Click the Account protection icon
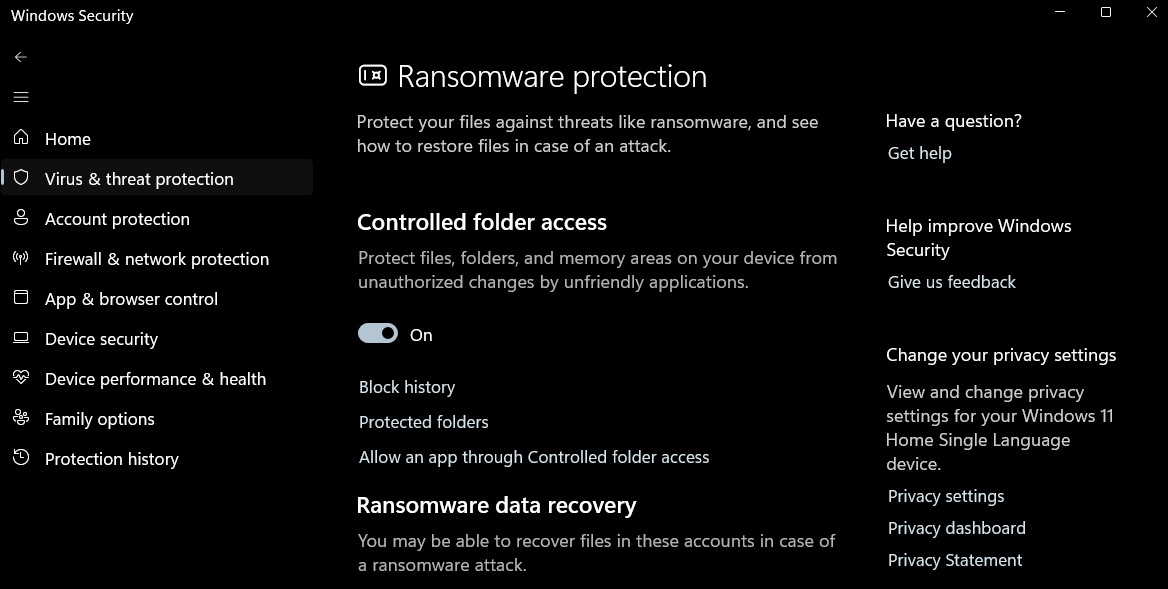 21,218
